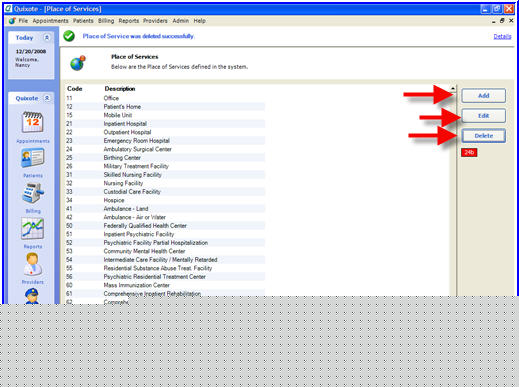This screenshot has height=387, width=519.
Task: Click the Edit button
Action: click(483, 116)
